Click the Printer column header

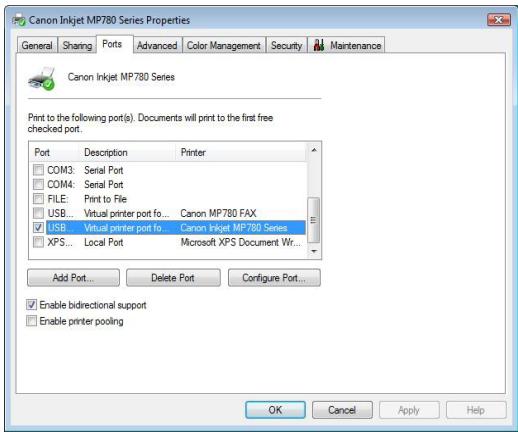[240, 152]
